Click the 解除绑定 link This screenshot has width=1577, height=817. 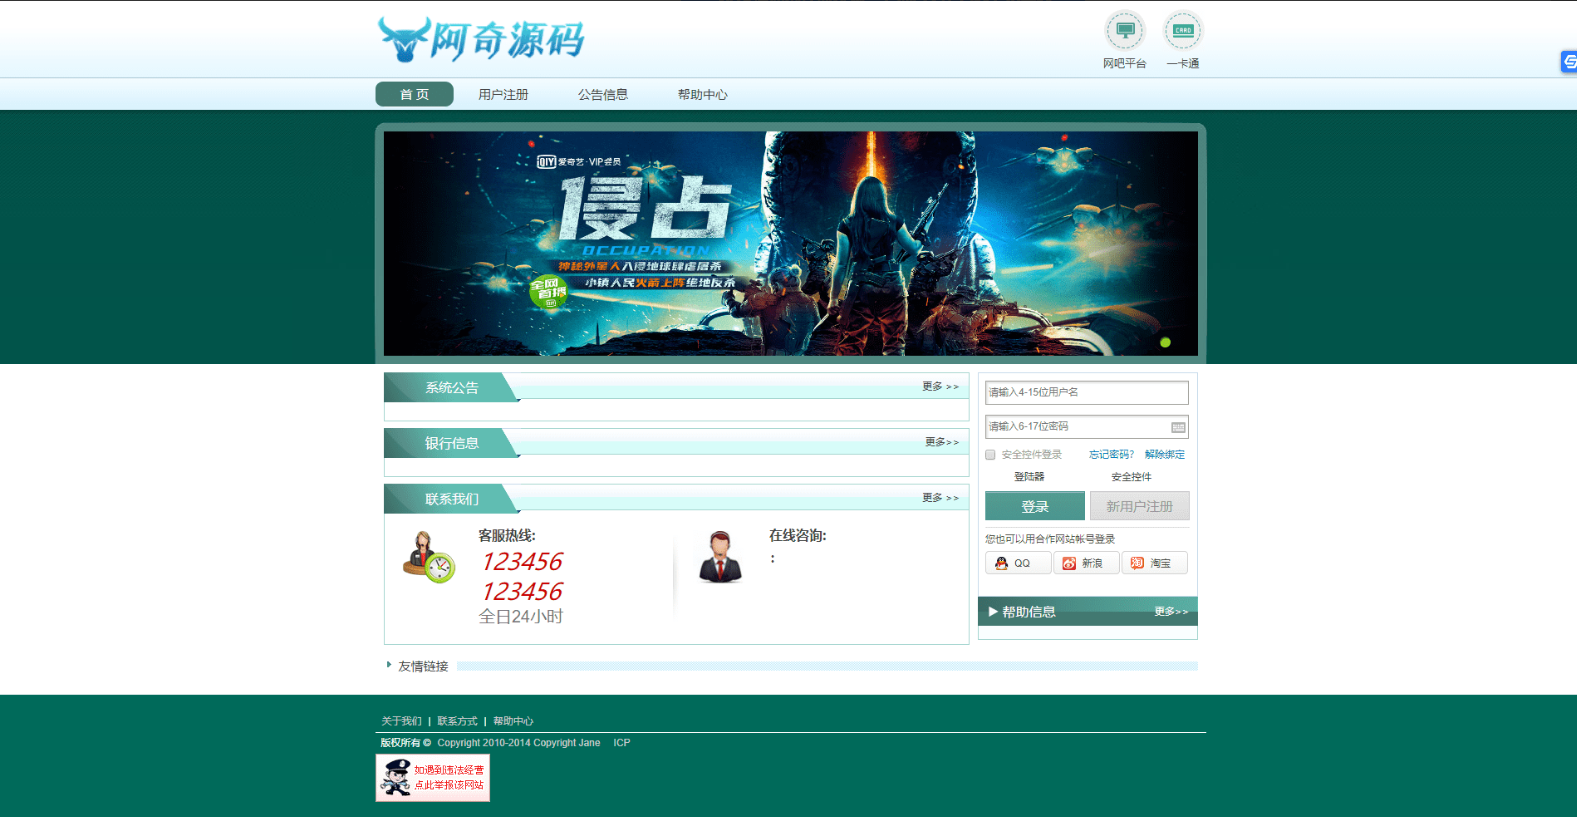coord(1165,455)
